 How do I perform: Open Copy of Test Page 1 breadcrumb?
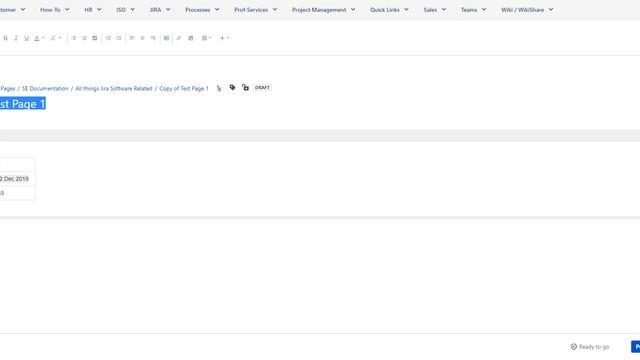coord(184,89)
